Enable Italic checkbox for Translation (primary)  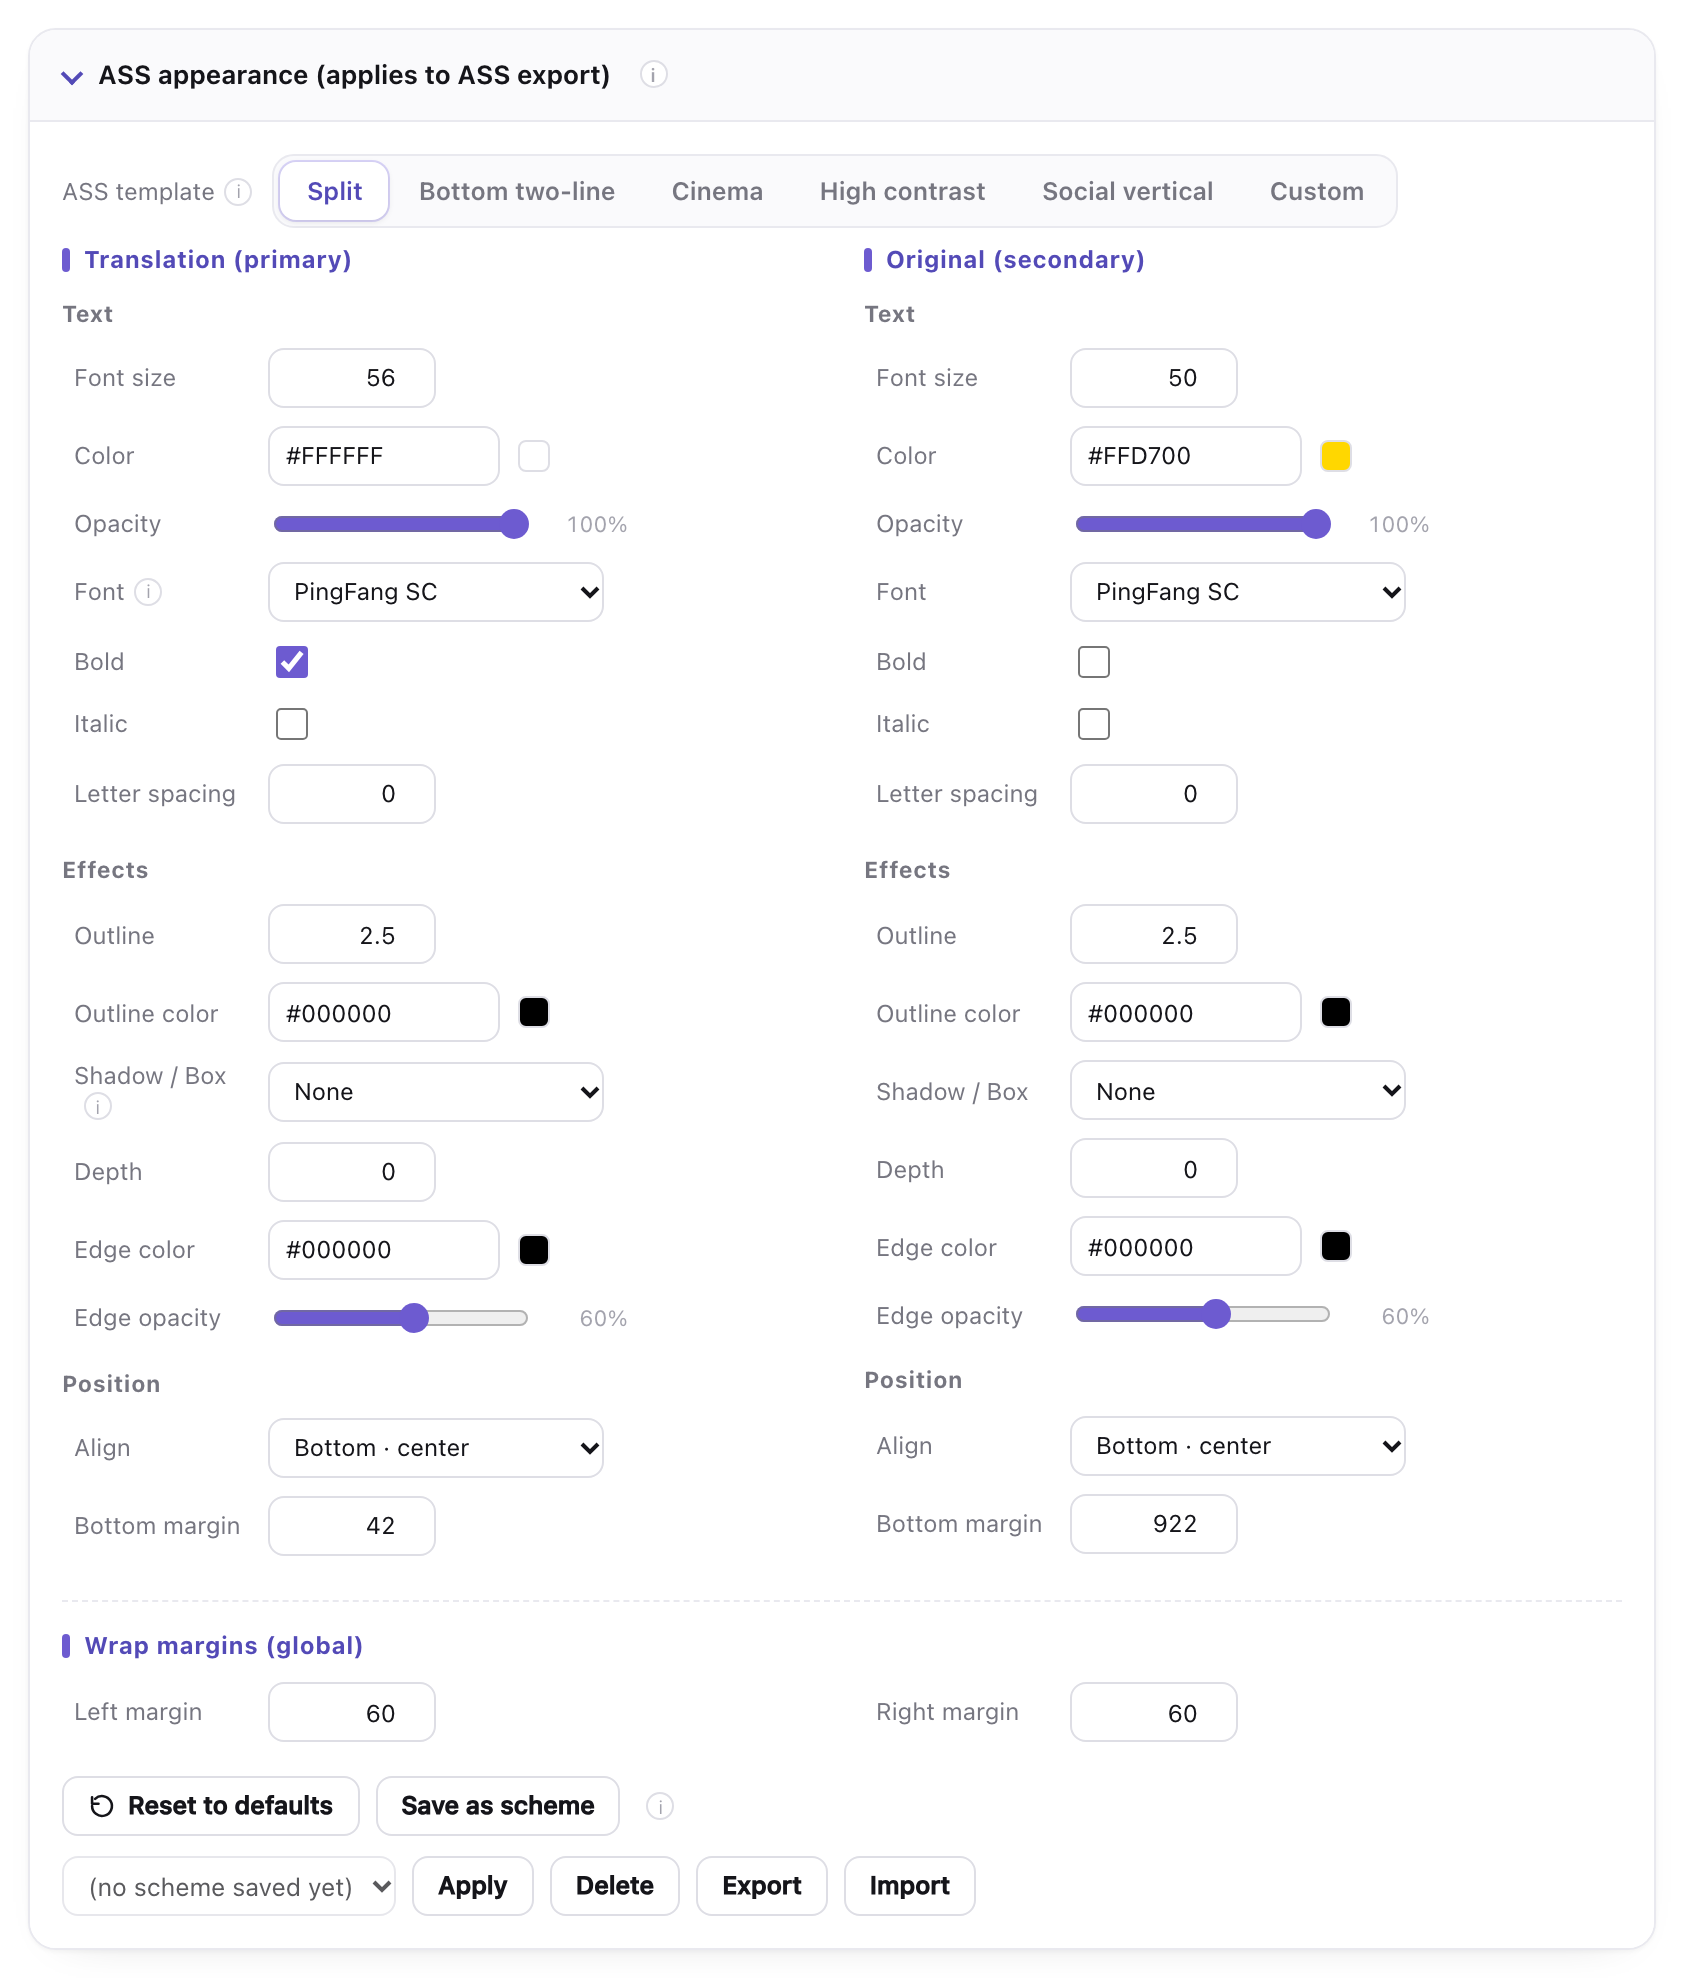[x=292, y=724]
